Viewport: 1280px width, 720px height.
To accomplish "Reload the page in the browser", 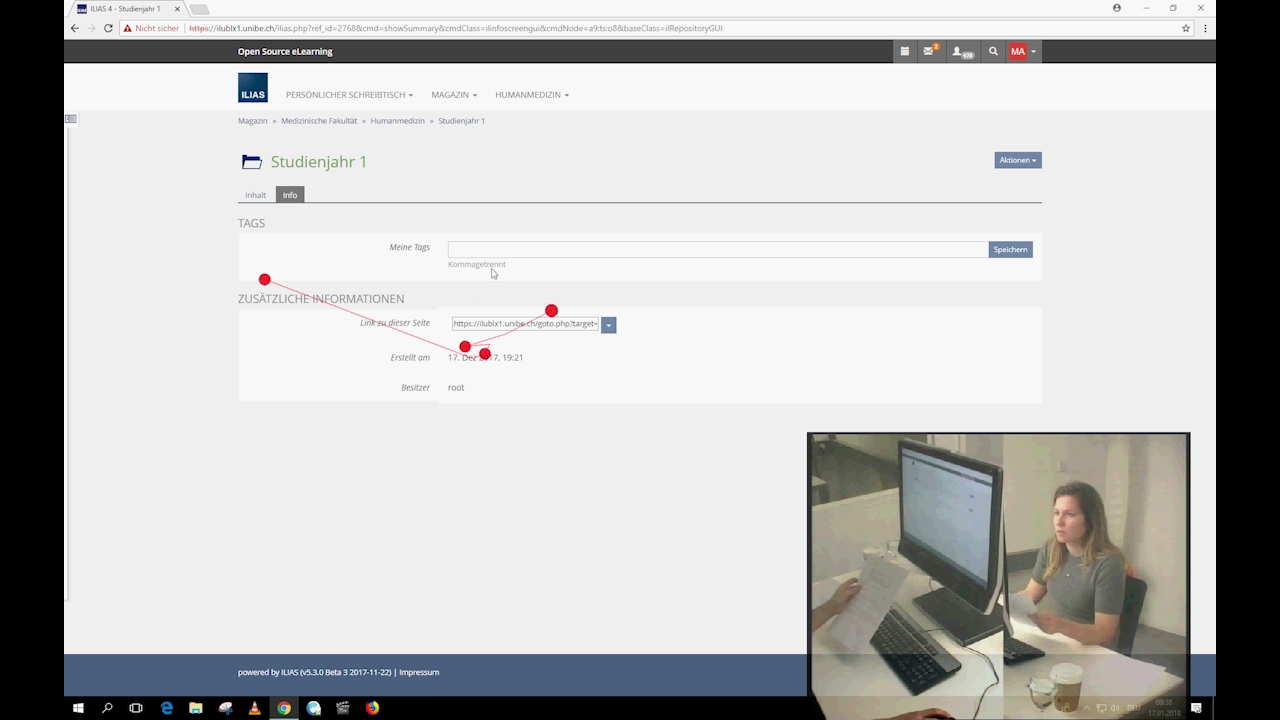I will click(x=108, y=28).
